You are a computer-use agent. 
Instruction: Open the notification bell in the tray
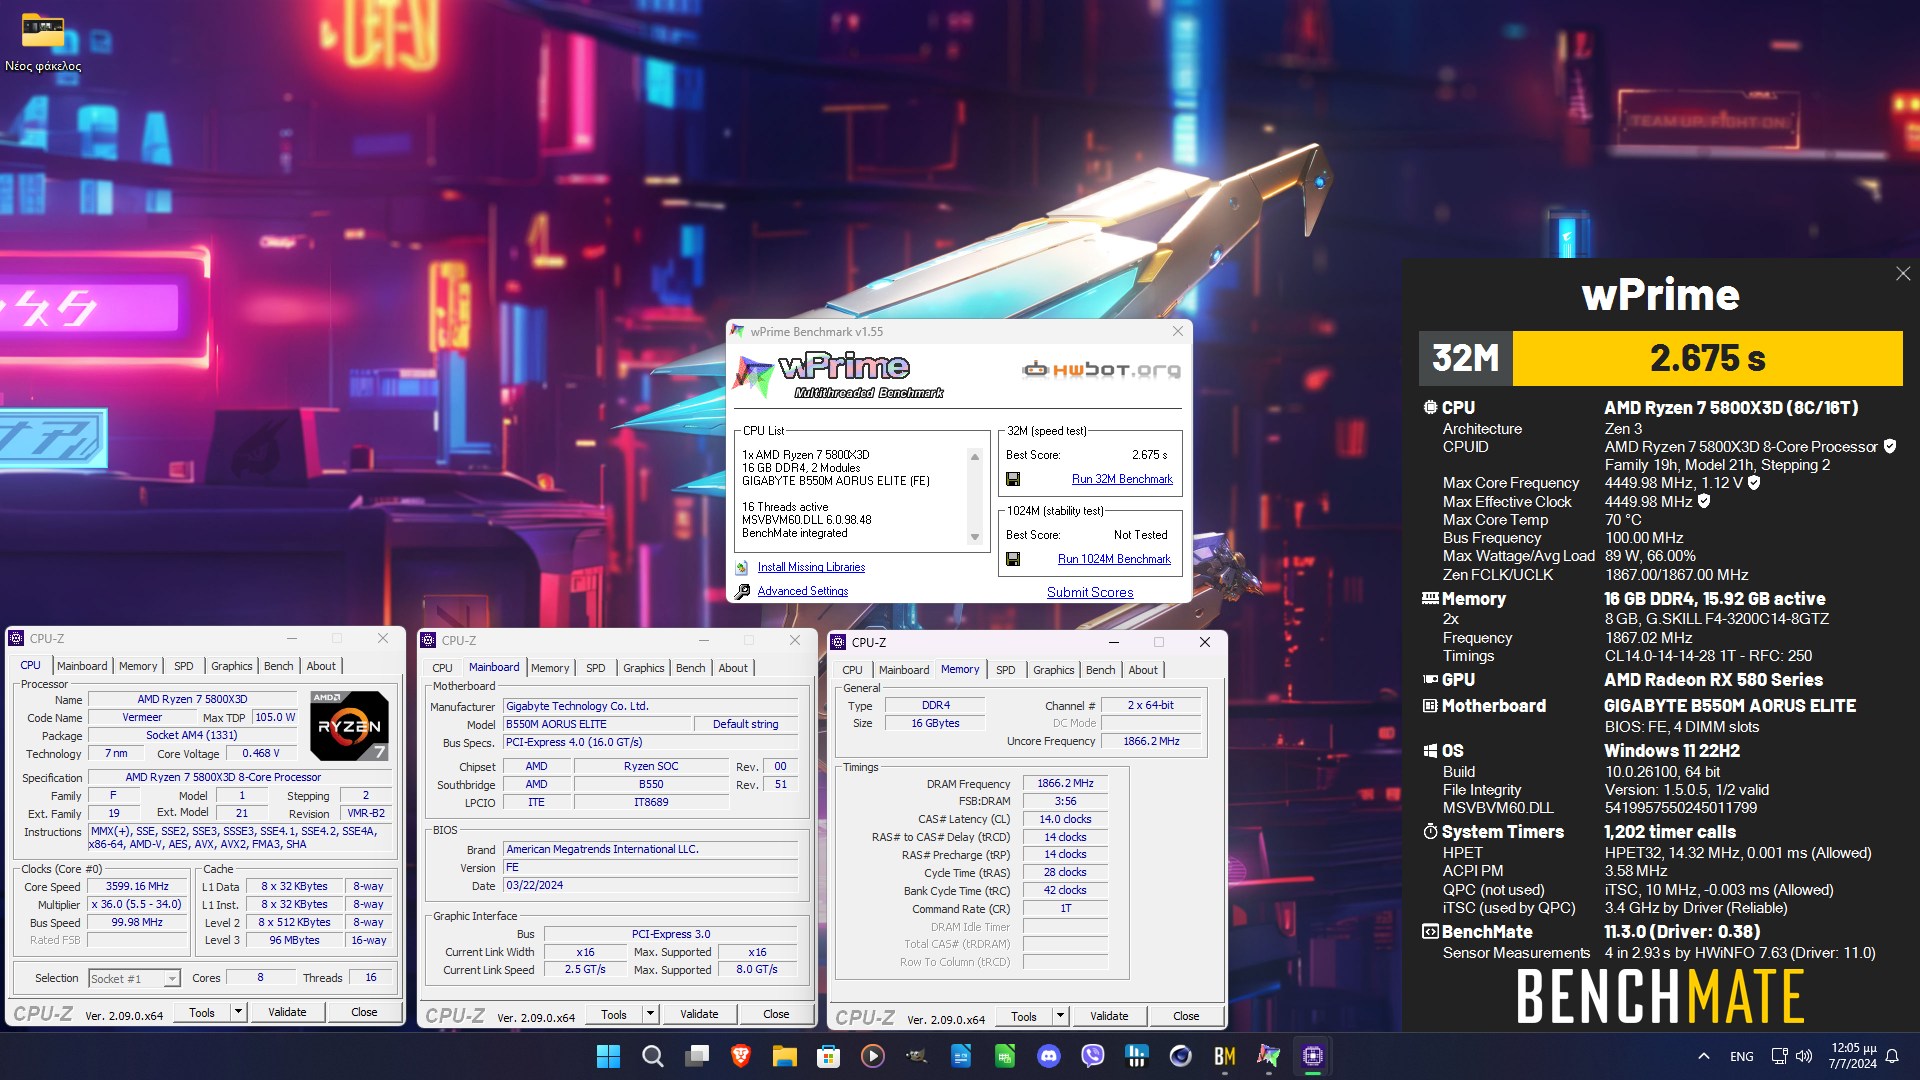coord(1892,1056)
